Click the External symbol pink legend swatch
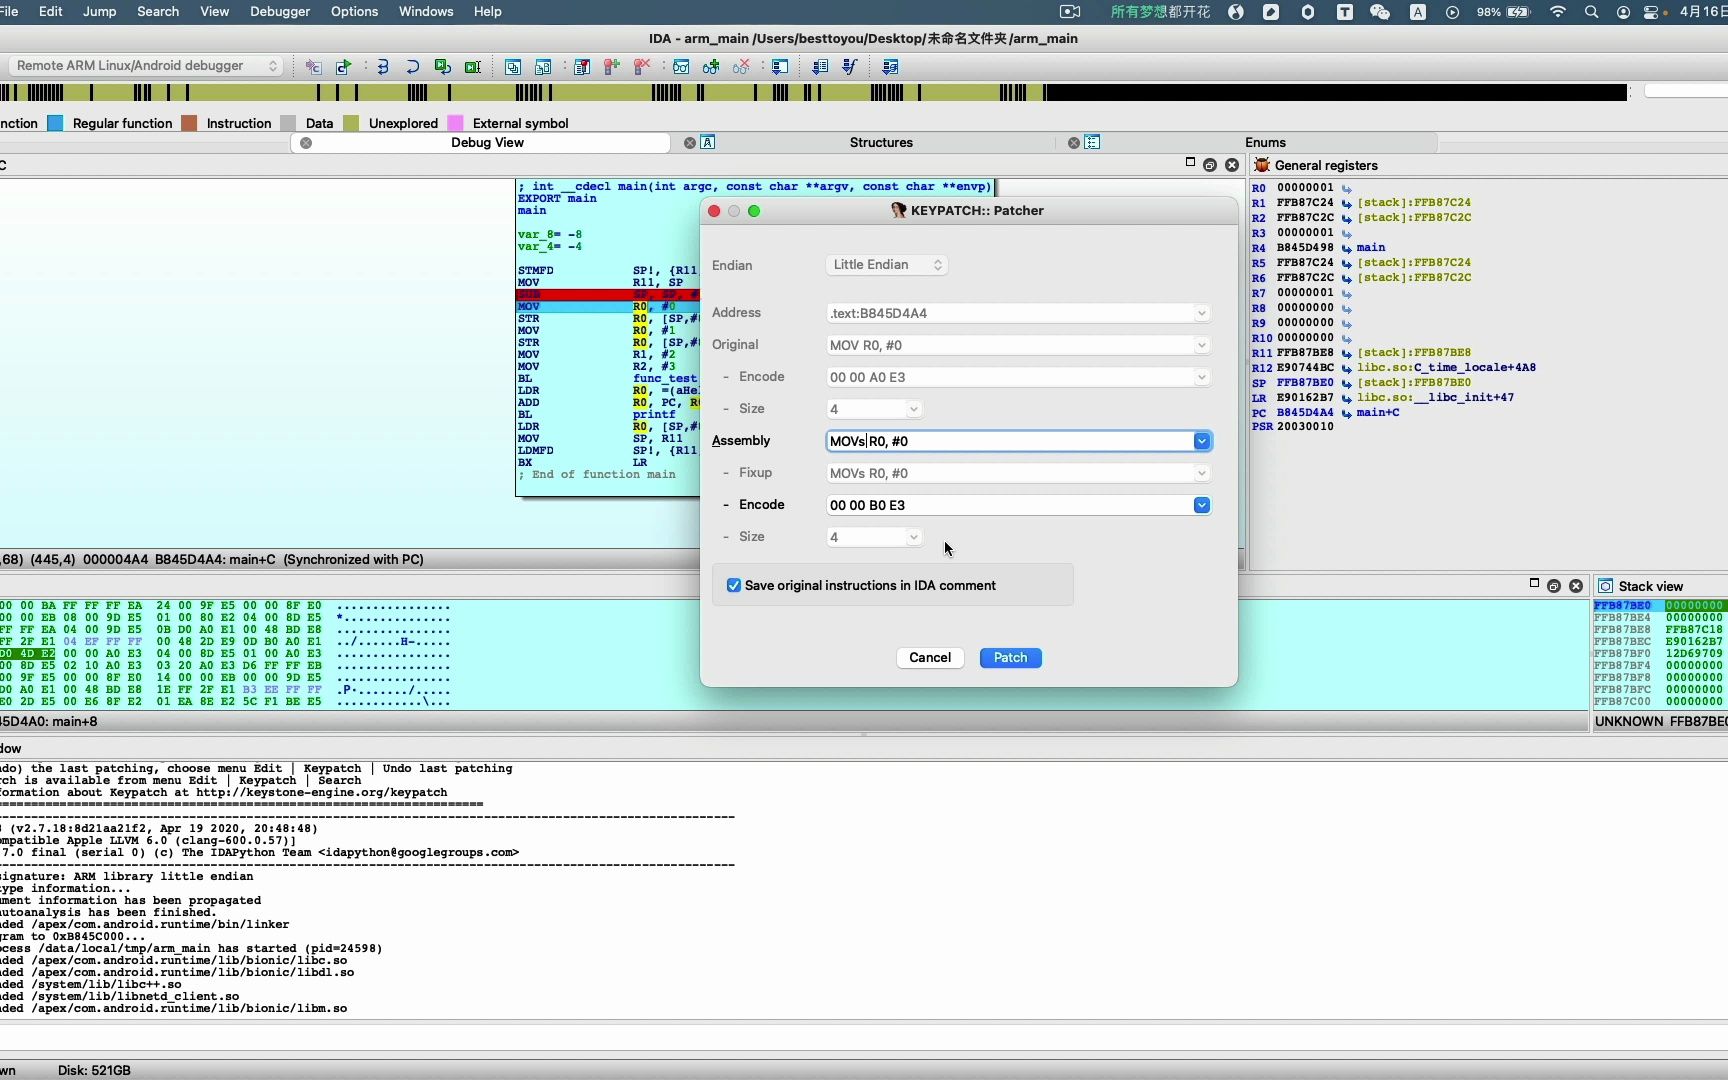Image resolution: width=1728 pixels, height=1080 pixels. tap(455, 123)
